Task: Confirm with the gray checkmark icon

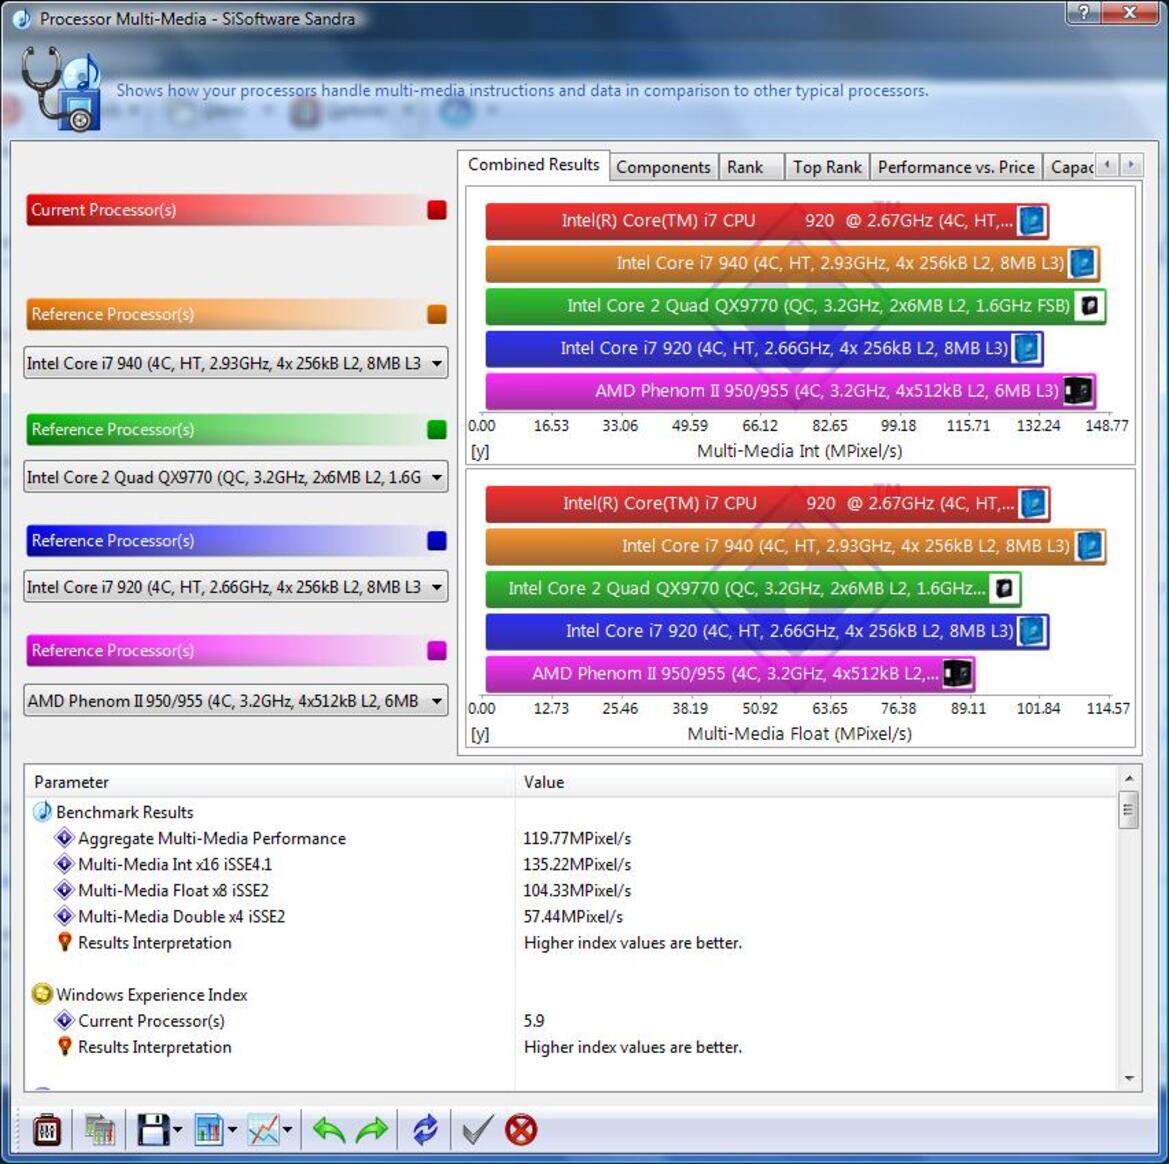Action: pos(477,1130)
